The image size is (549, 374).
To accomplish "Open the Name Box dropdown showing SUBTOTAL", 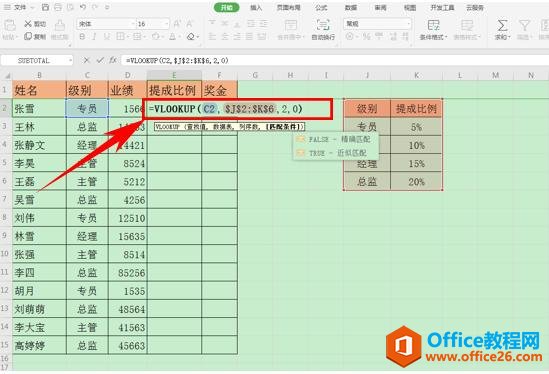I will 70,61.
